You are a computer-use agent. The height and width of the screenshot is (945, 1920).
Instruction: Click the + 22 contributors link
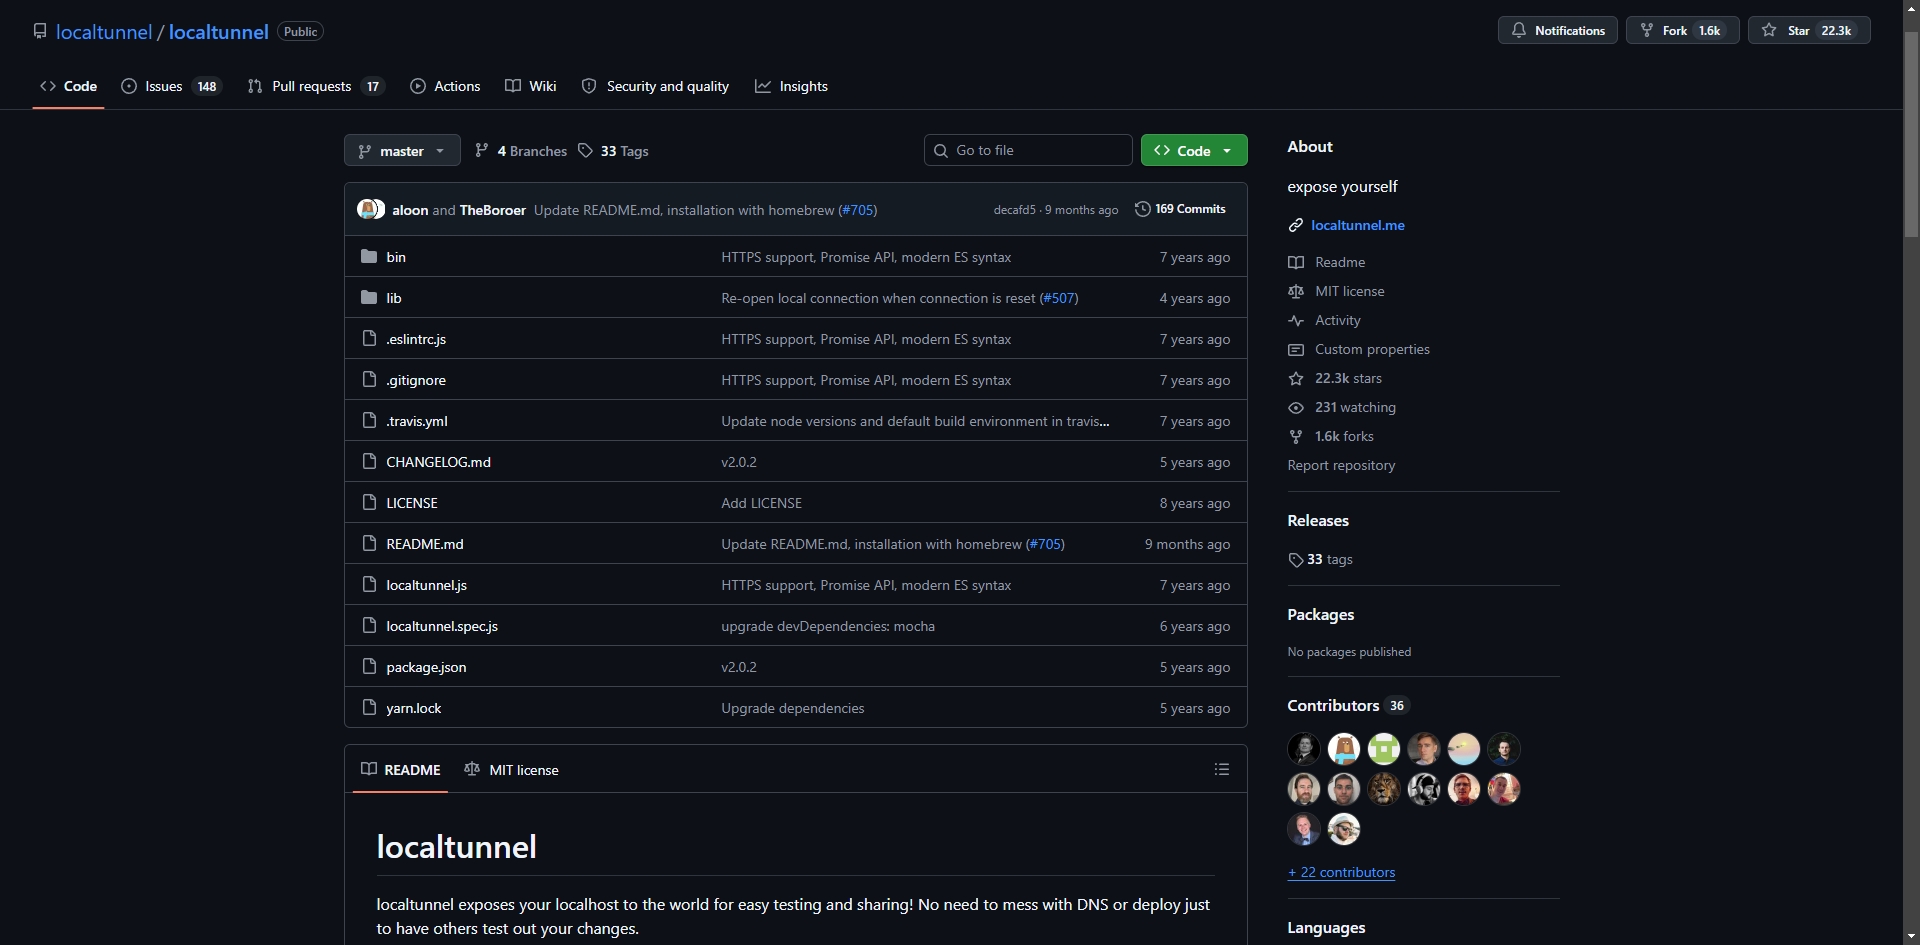1341,872
